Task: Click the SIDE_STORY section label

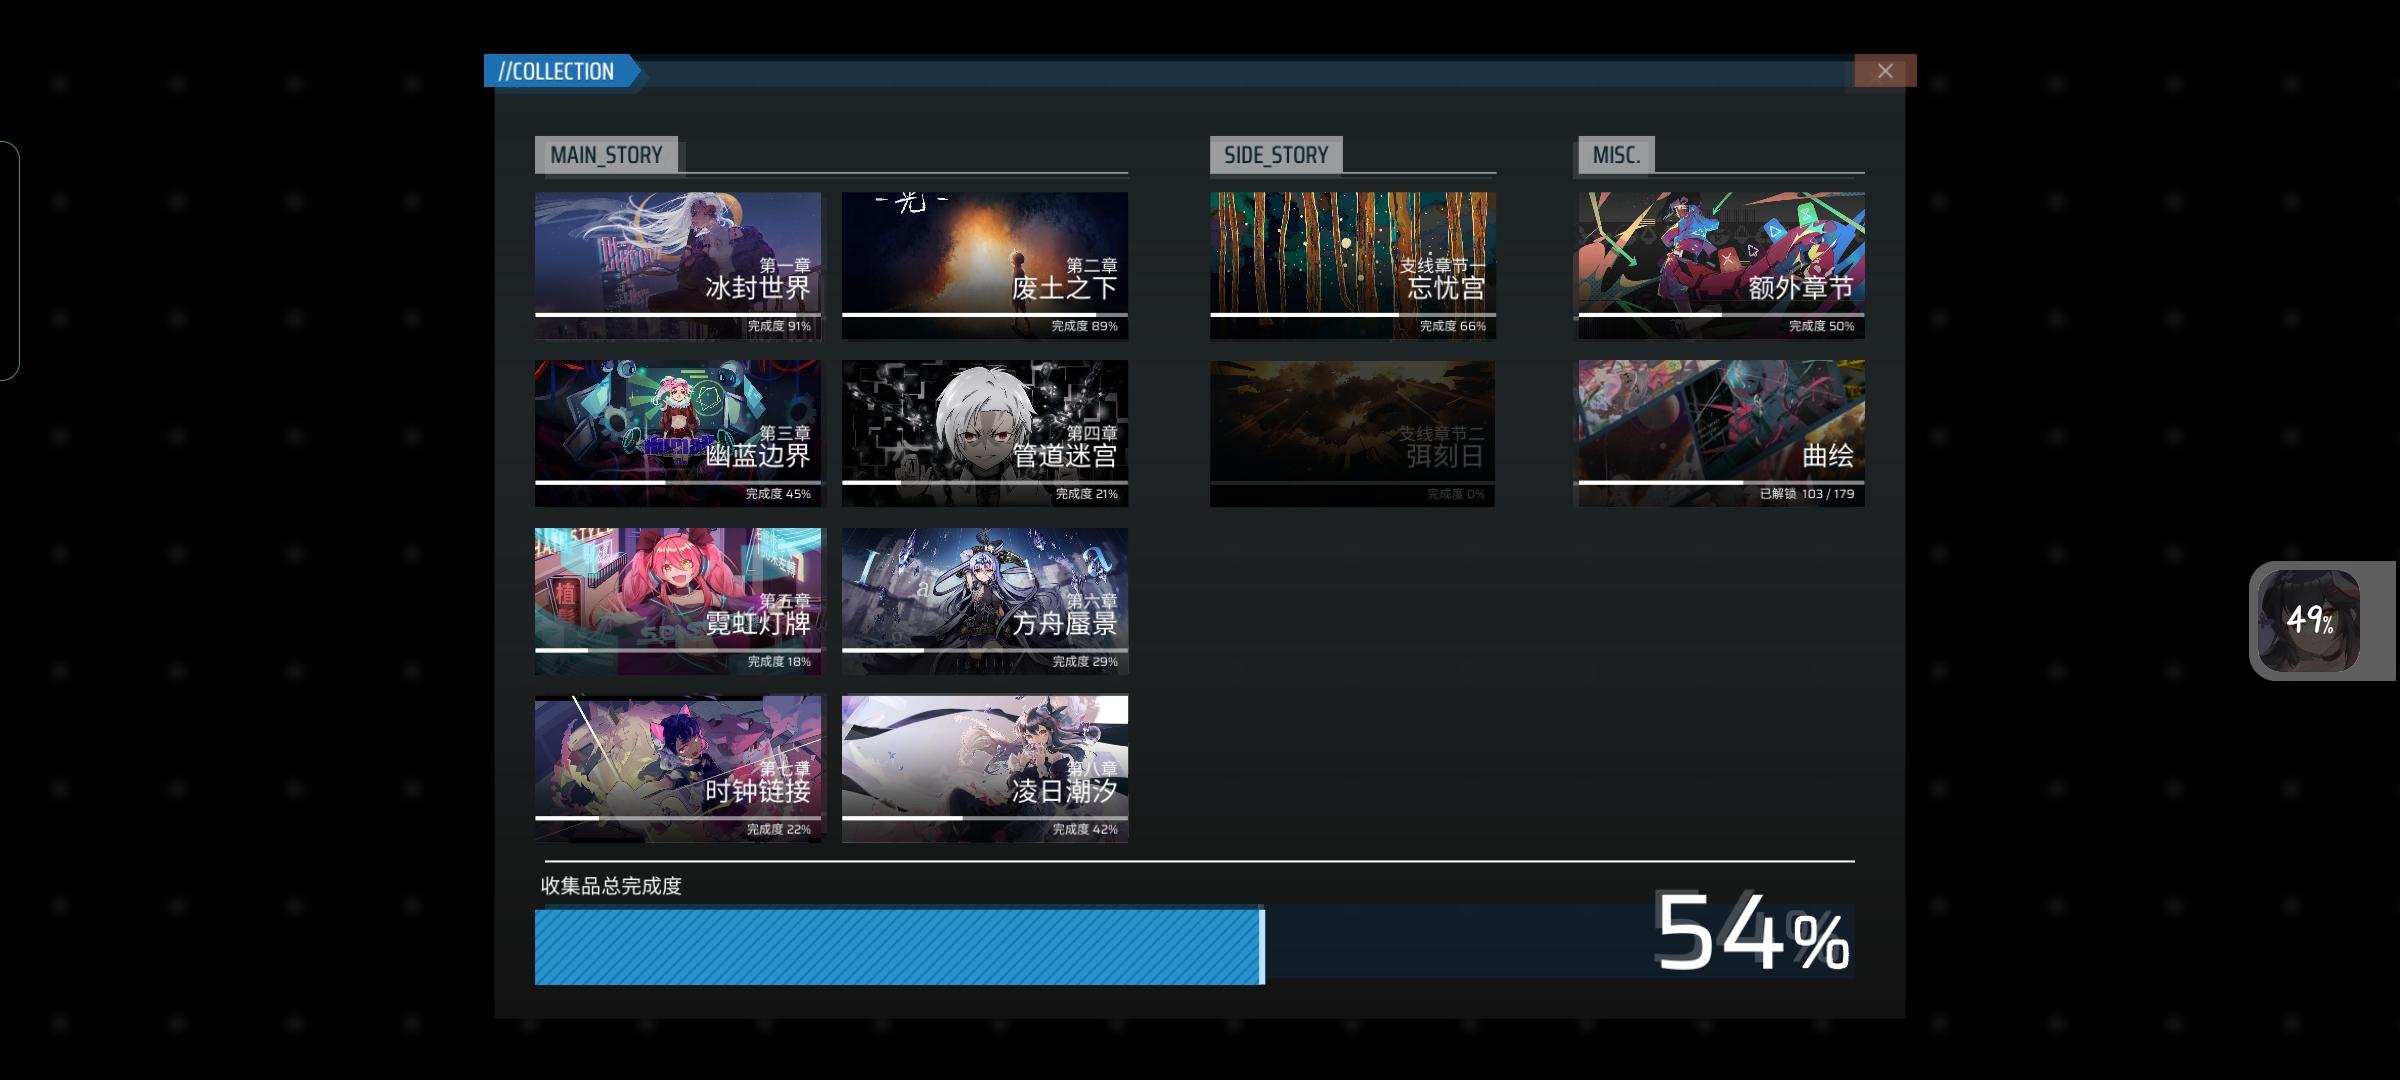Action: (x=1275, y=155)
